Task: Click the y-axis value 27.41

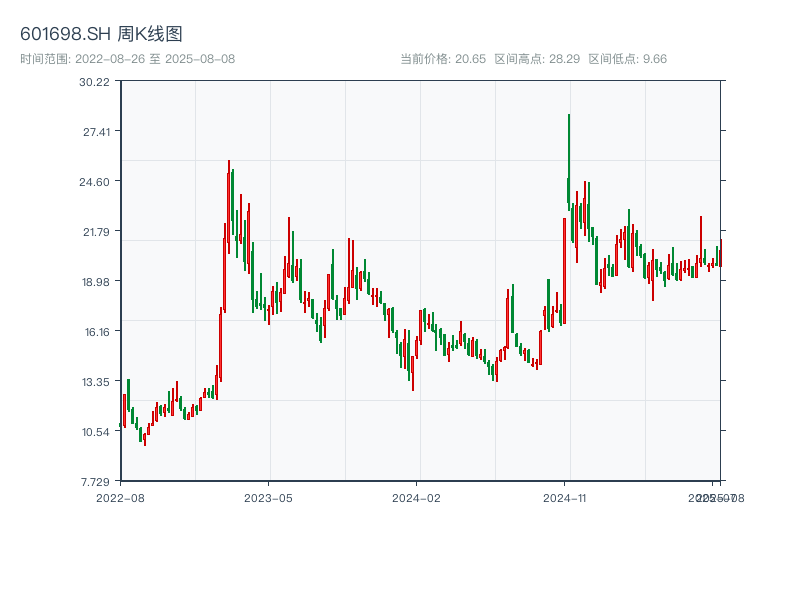Action: tap(96, 132)
